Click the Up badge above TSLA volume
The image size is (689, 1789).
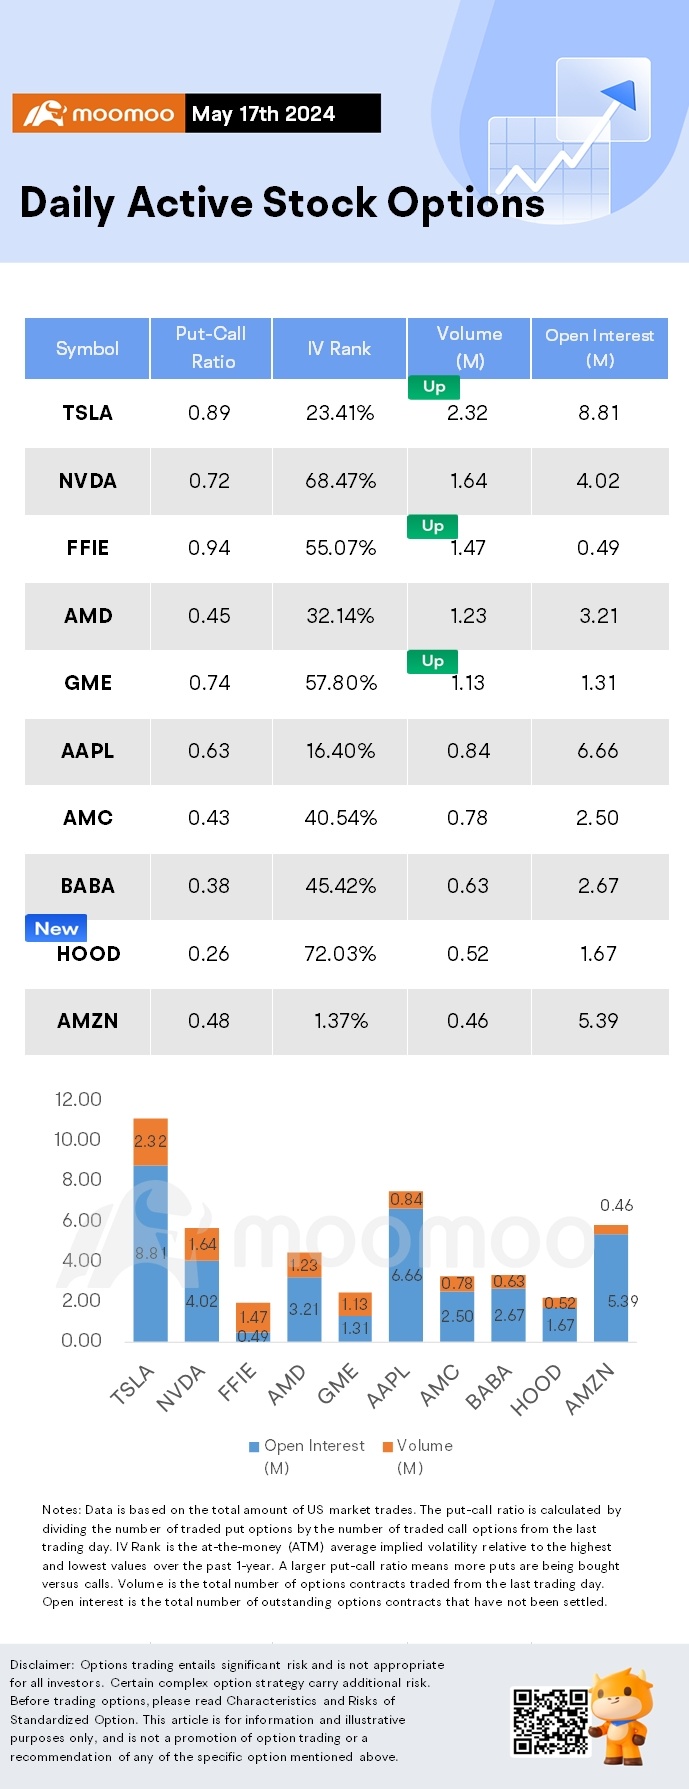click(x=434, y=387)
